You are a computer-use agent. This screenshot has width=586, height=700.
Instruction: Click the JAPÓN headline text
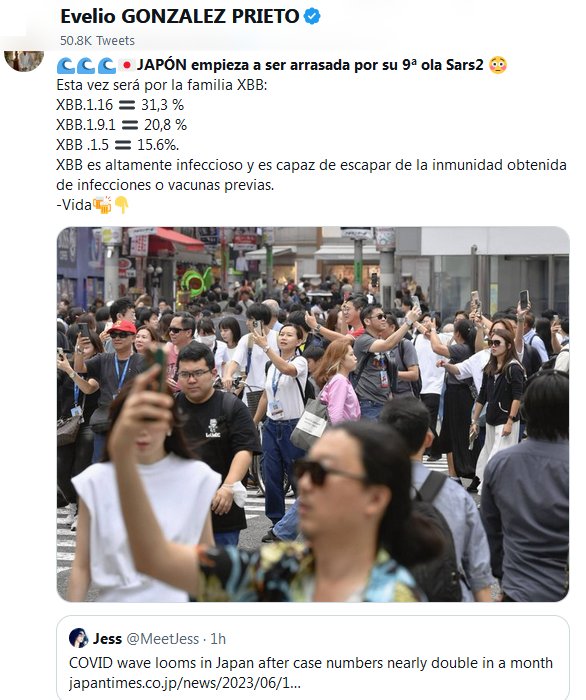pos(310,65)
